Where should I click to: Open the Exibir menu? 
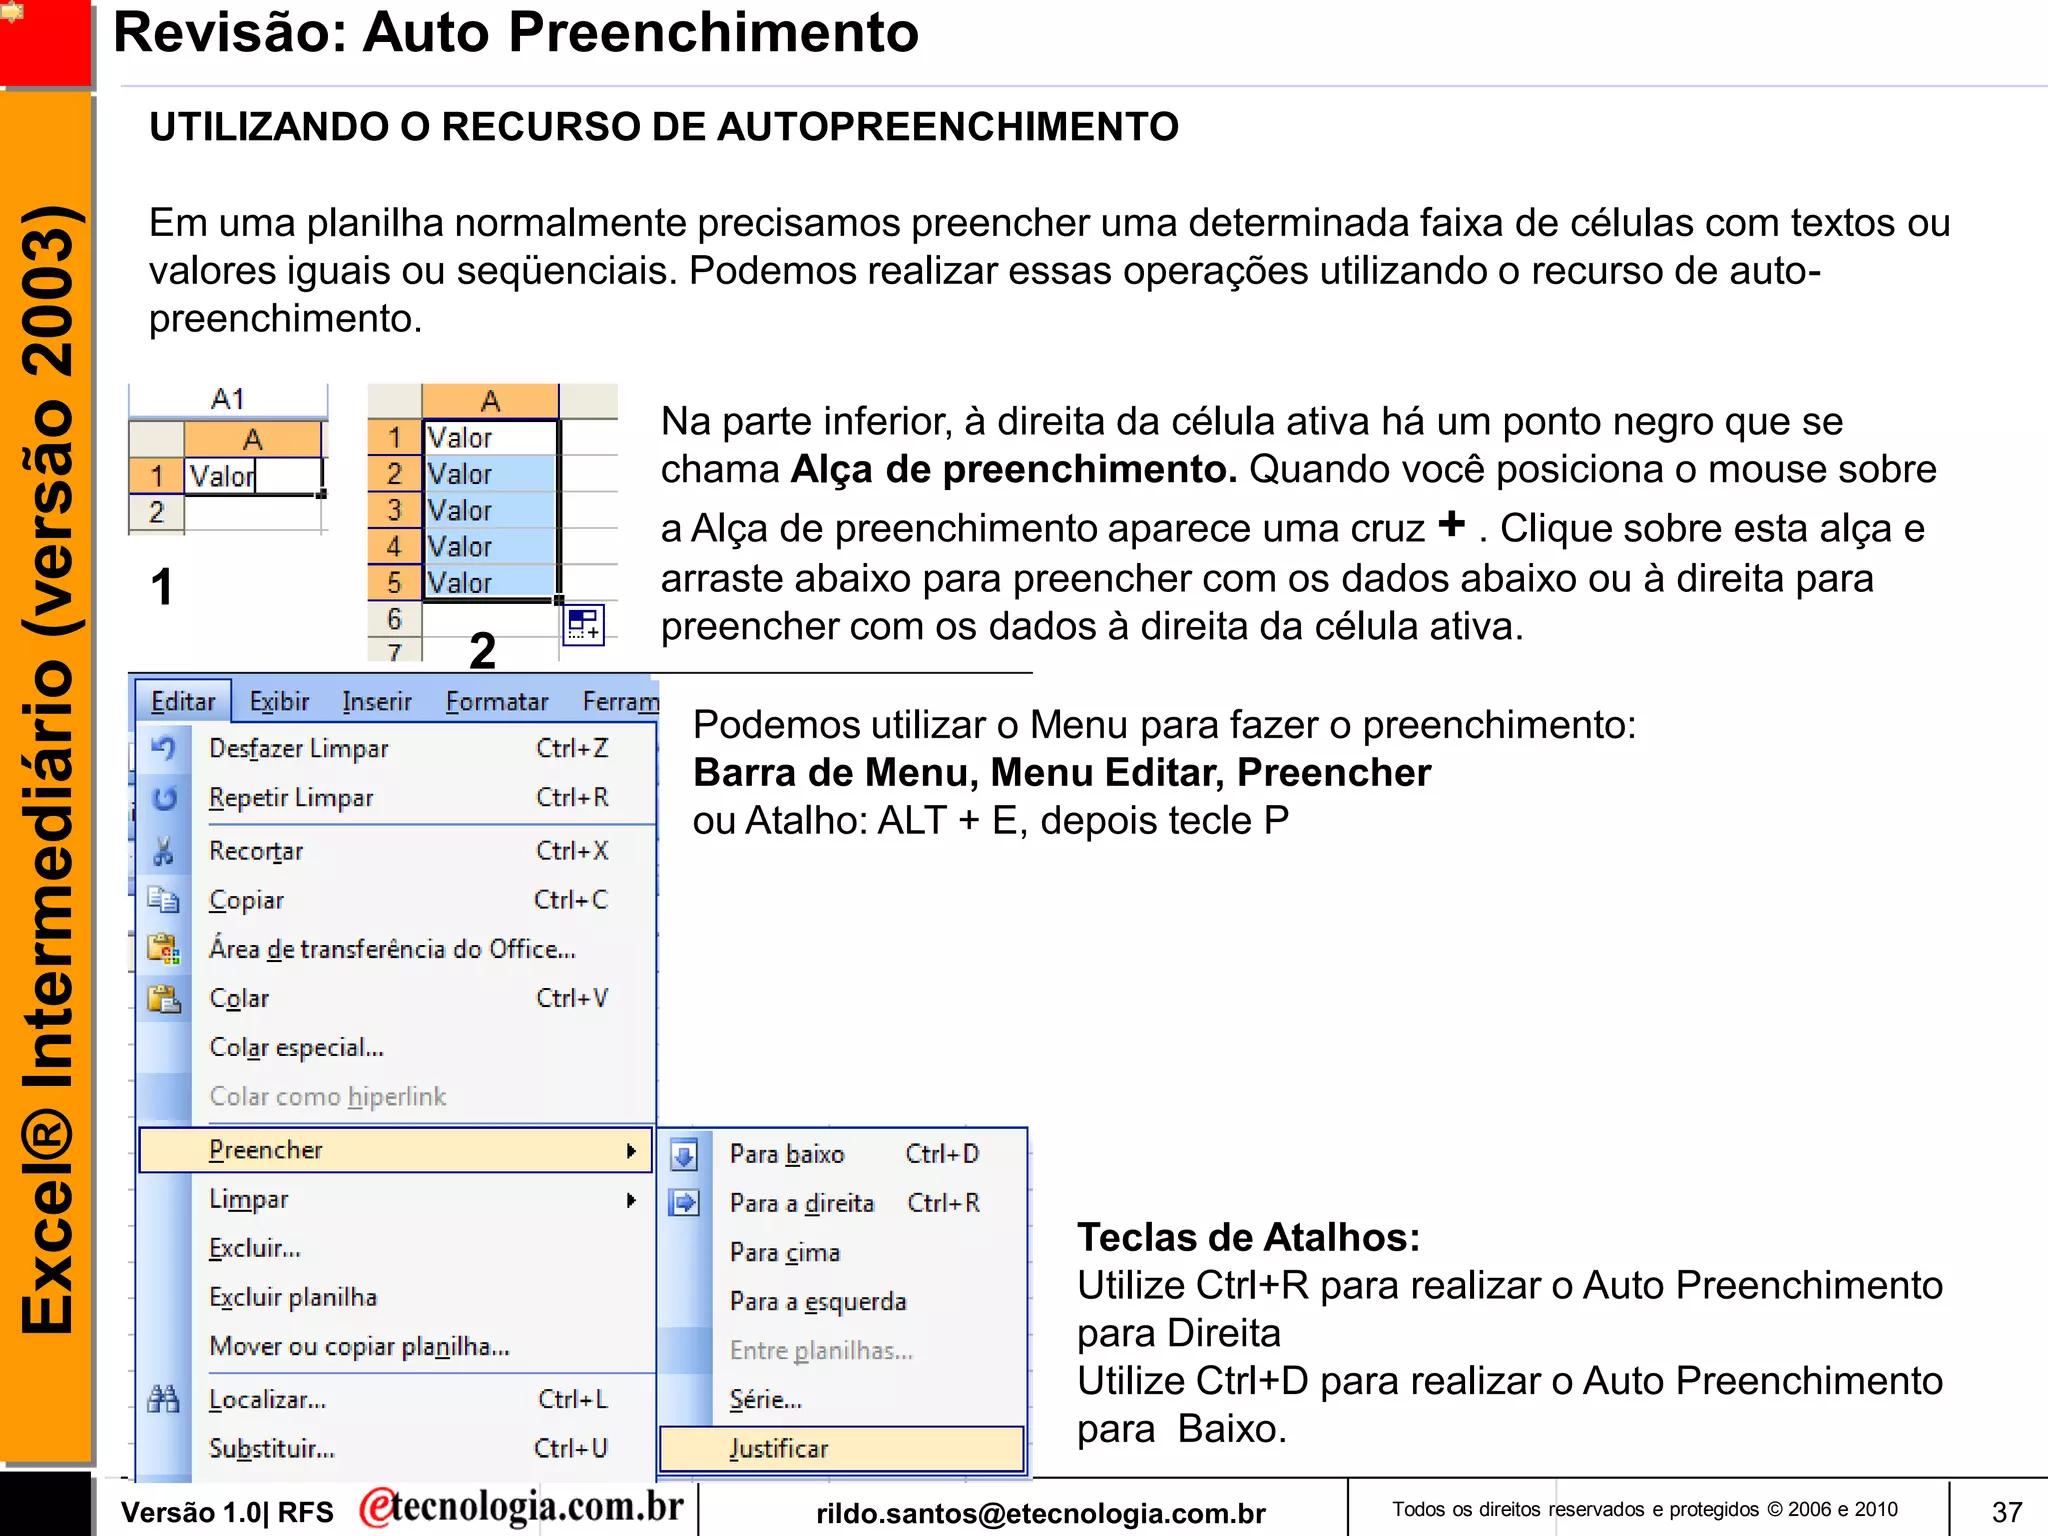(x=279, y=702)
